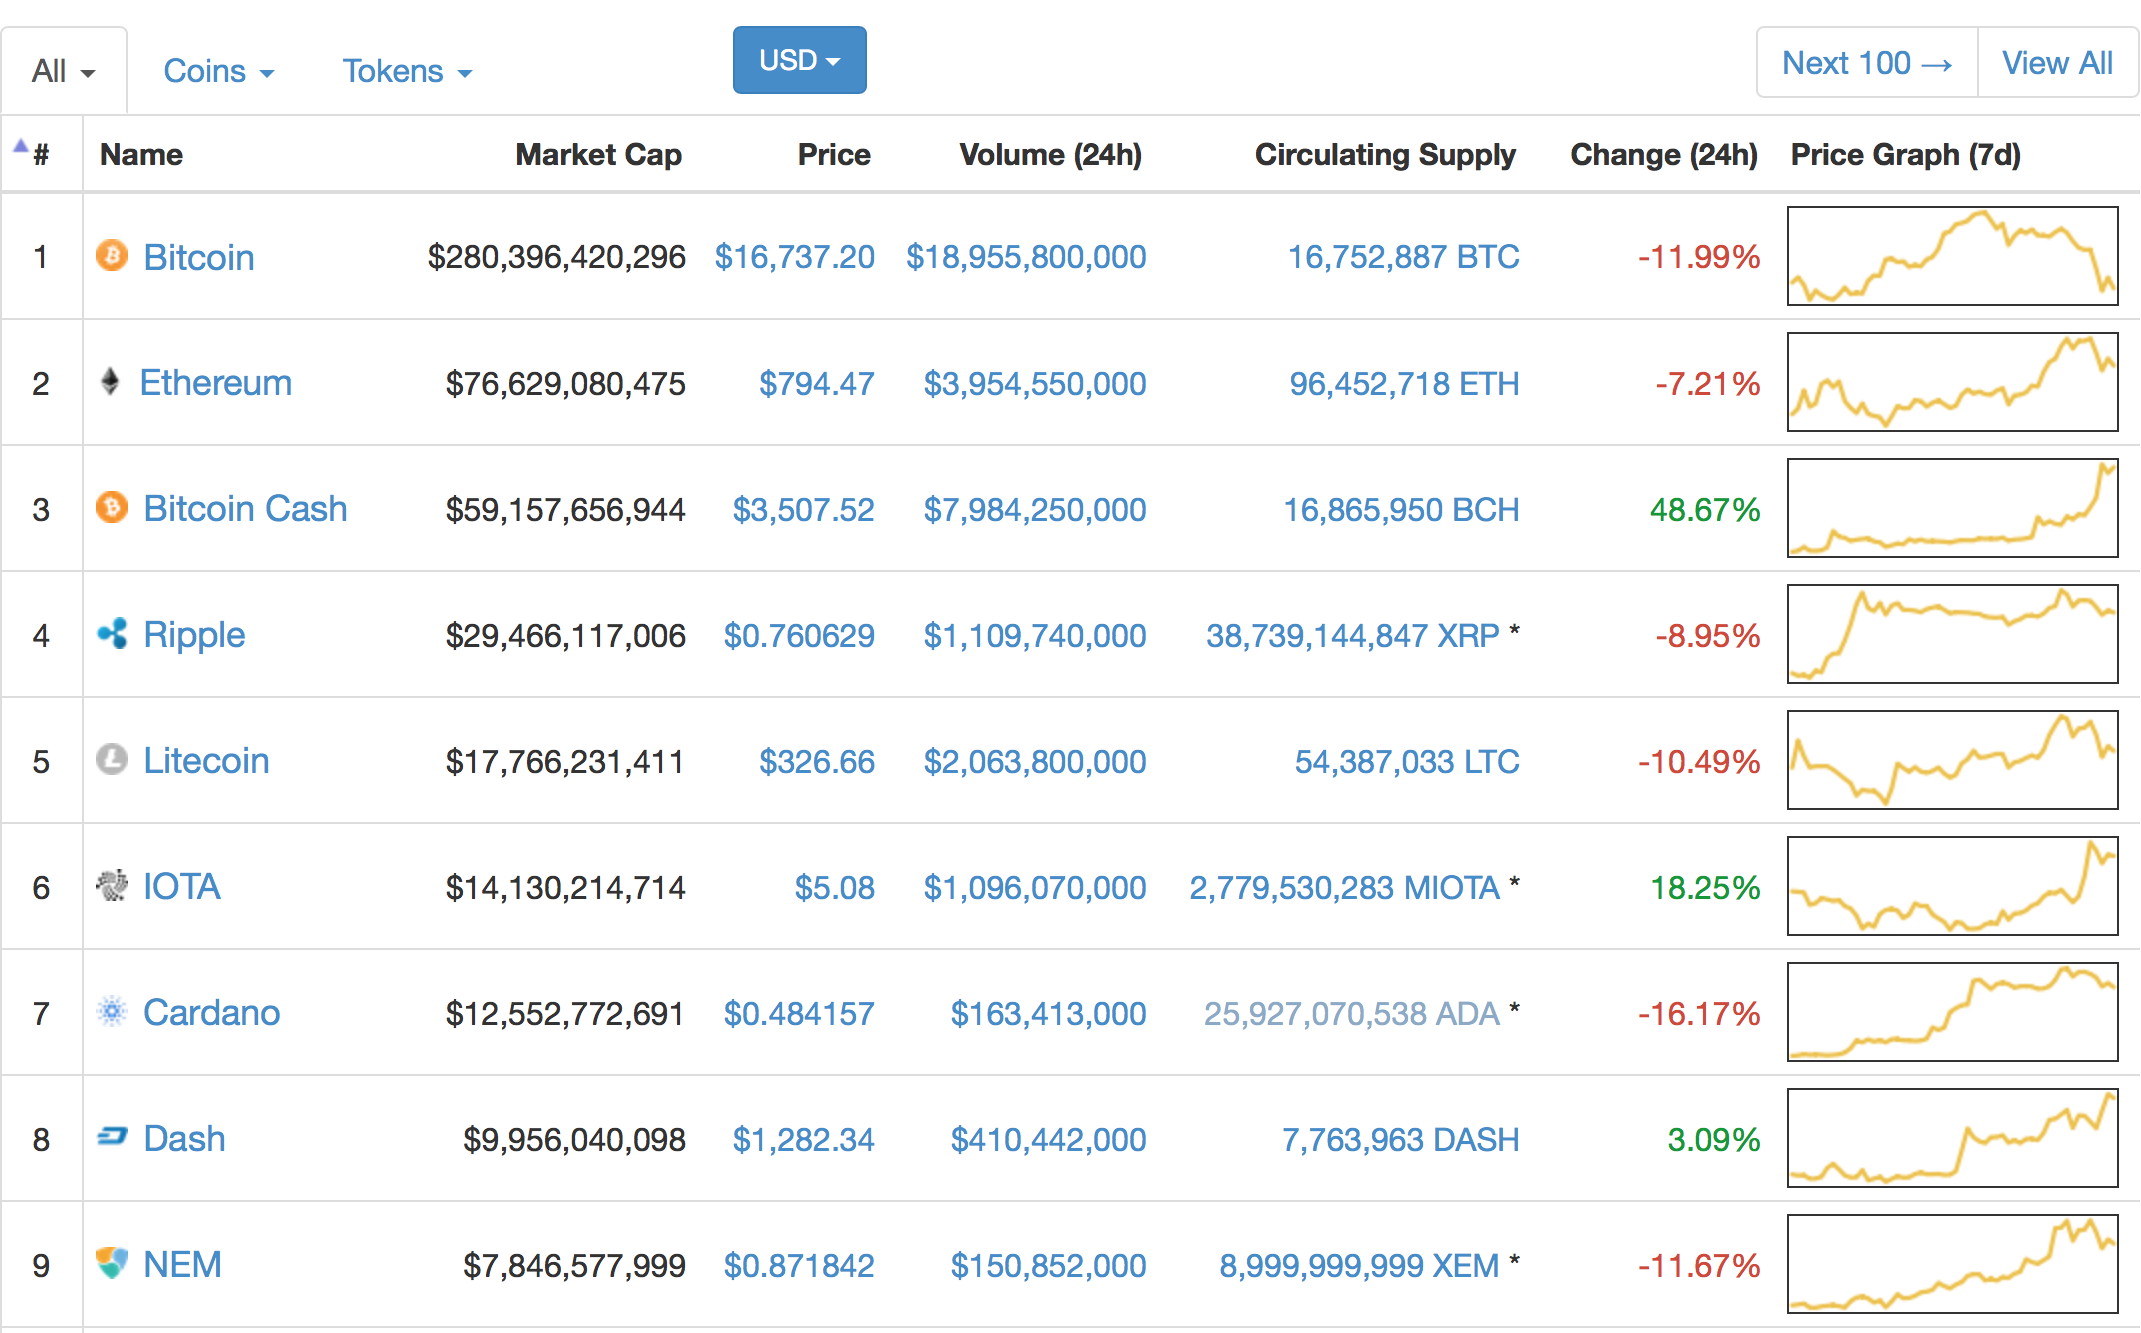Viewport: 2141px width, 1333px height.
Task: Open Bitcoin 7d price graph thumbnail
Action: pyautogui.click(x=1952, y=256)
